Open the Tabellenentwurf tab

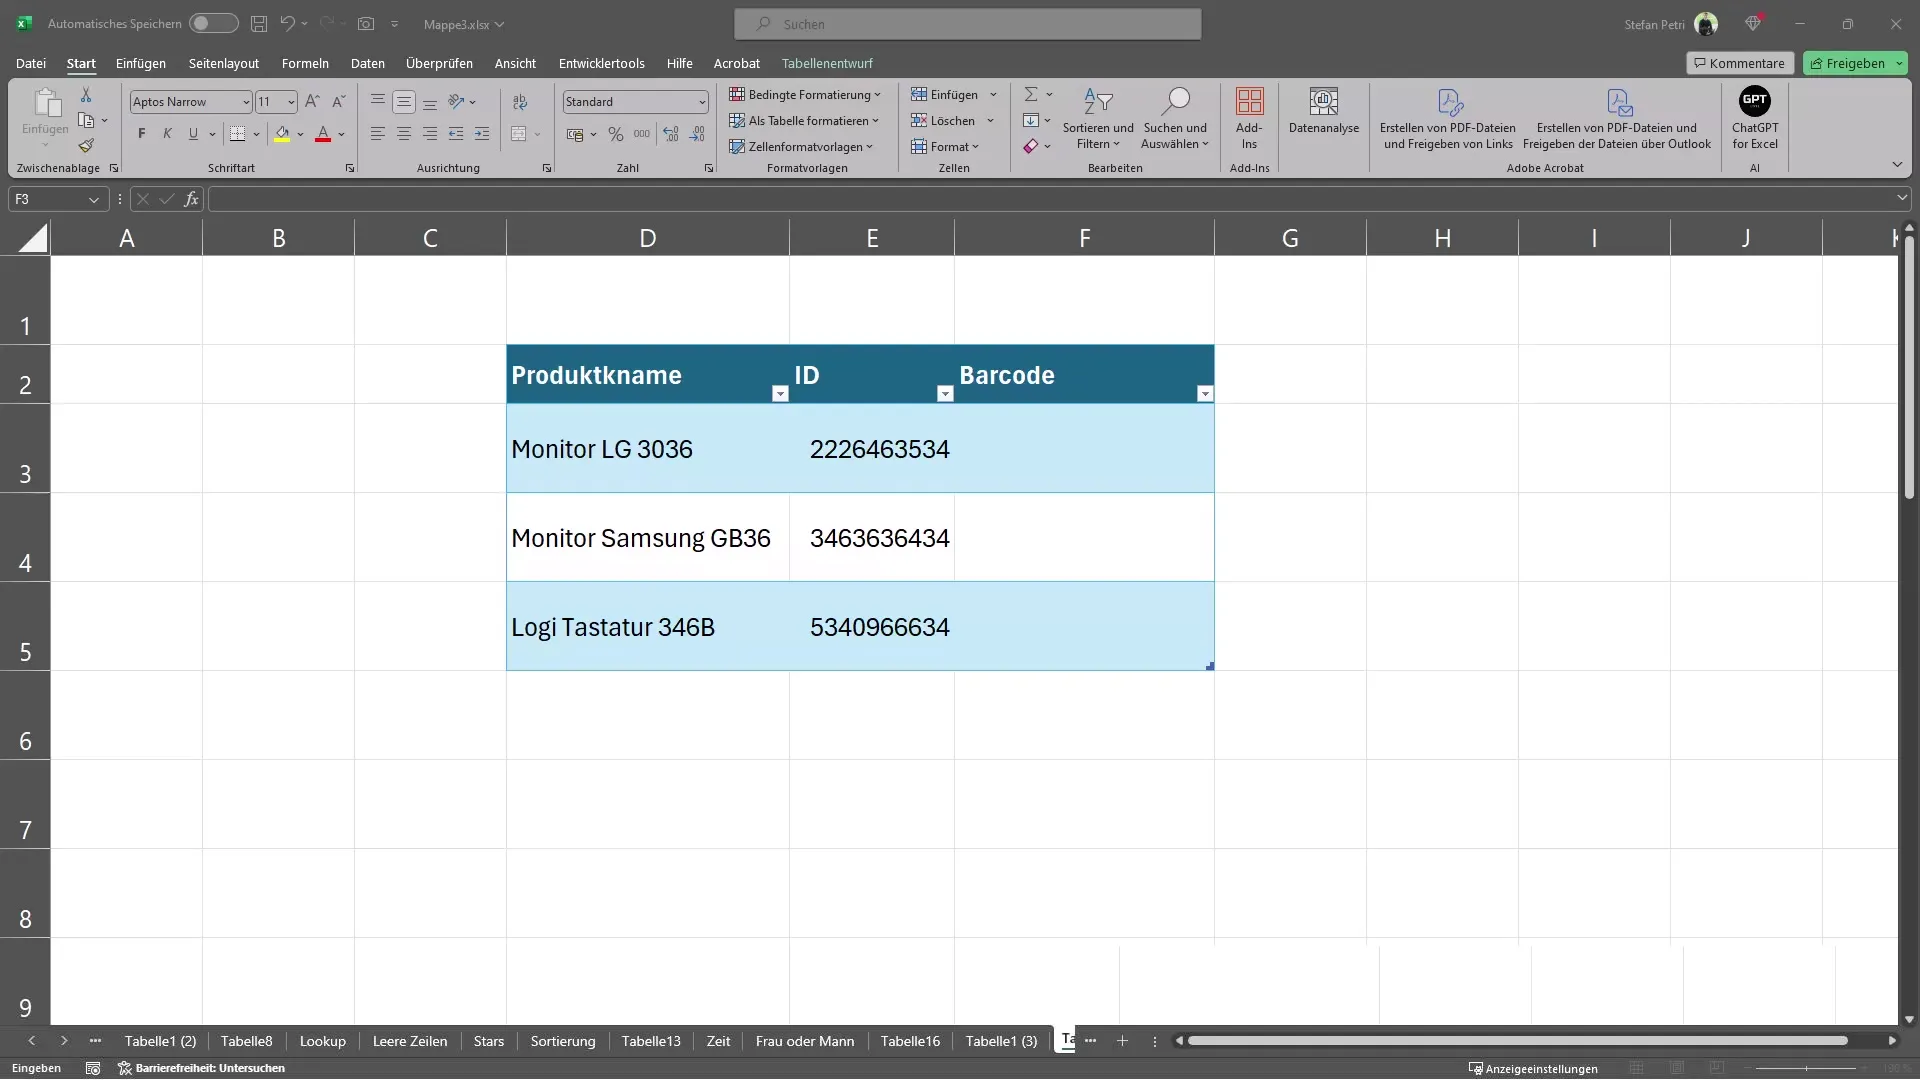coord(827,63)
